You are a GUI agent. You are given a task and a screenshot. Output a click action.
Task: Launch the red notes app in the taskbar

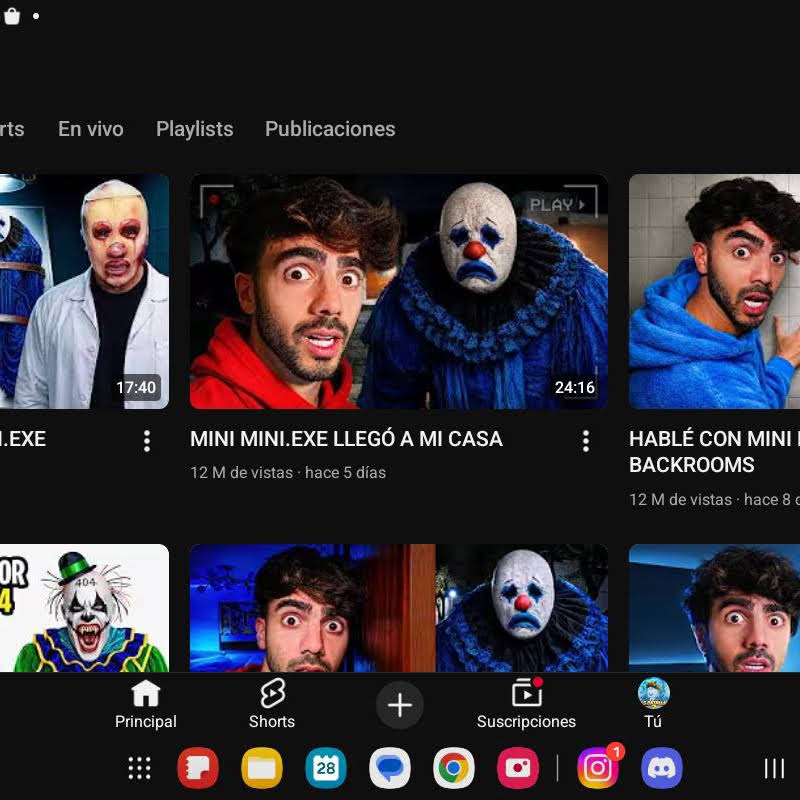click(x=198, y=768)
